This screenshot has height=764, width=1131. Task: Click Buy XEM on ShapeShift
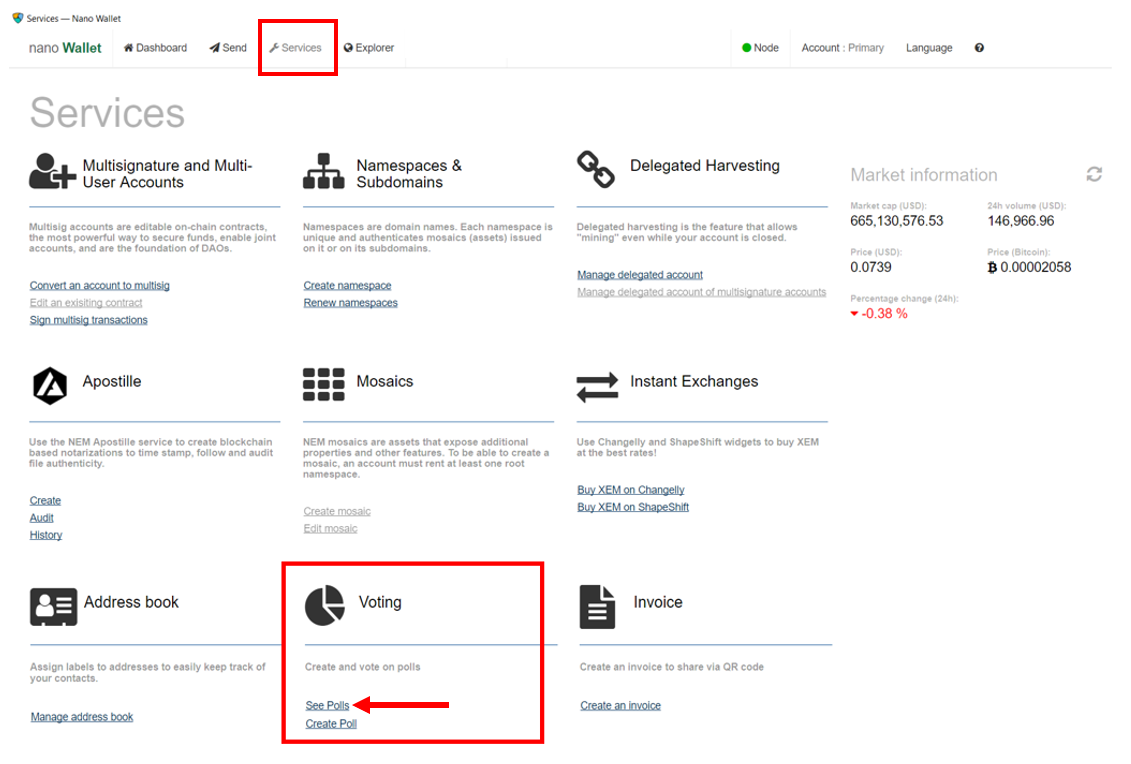click(x=633, y=507)
